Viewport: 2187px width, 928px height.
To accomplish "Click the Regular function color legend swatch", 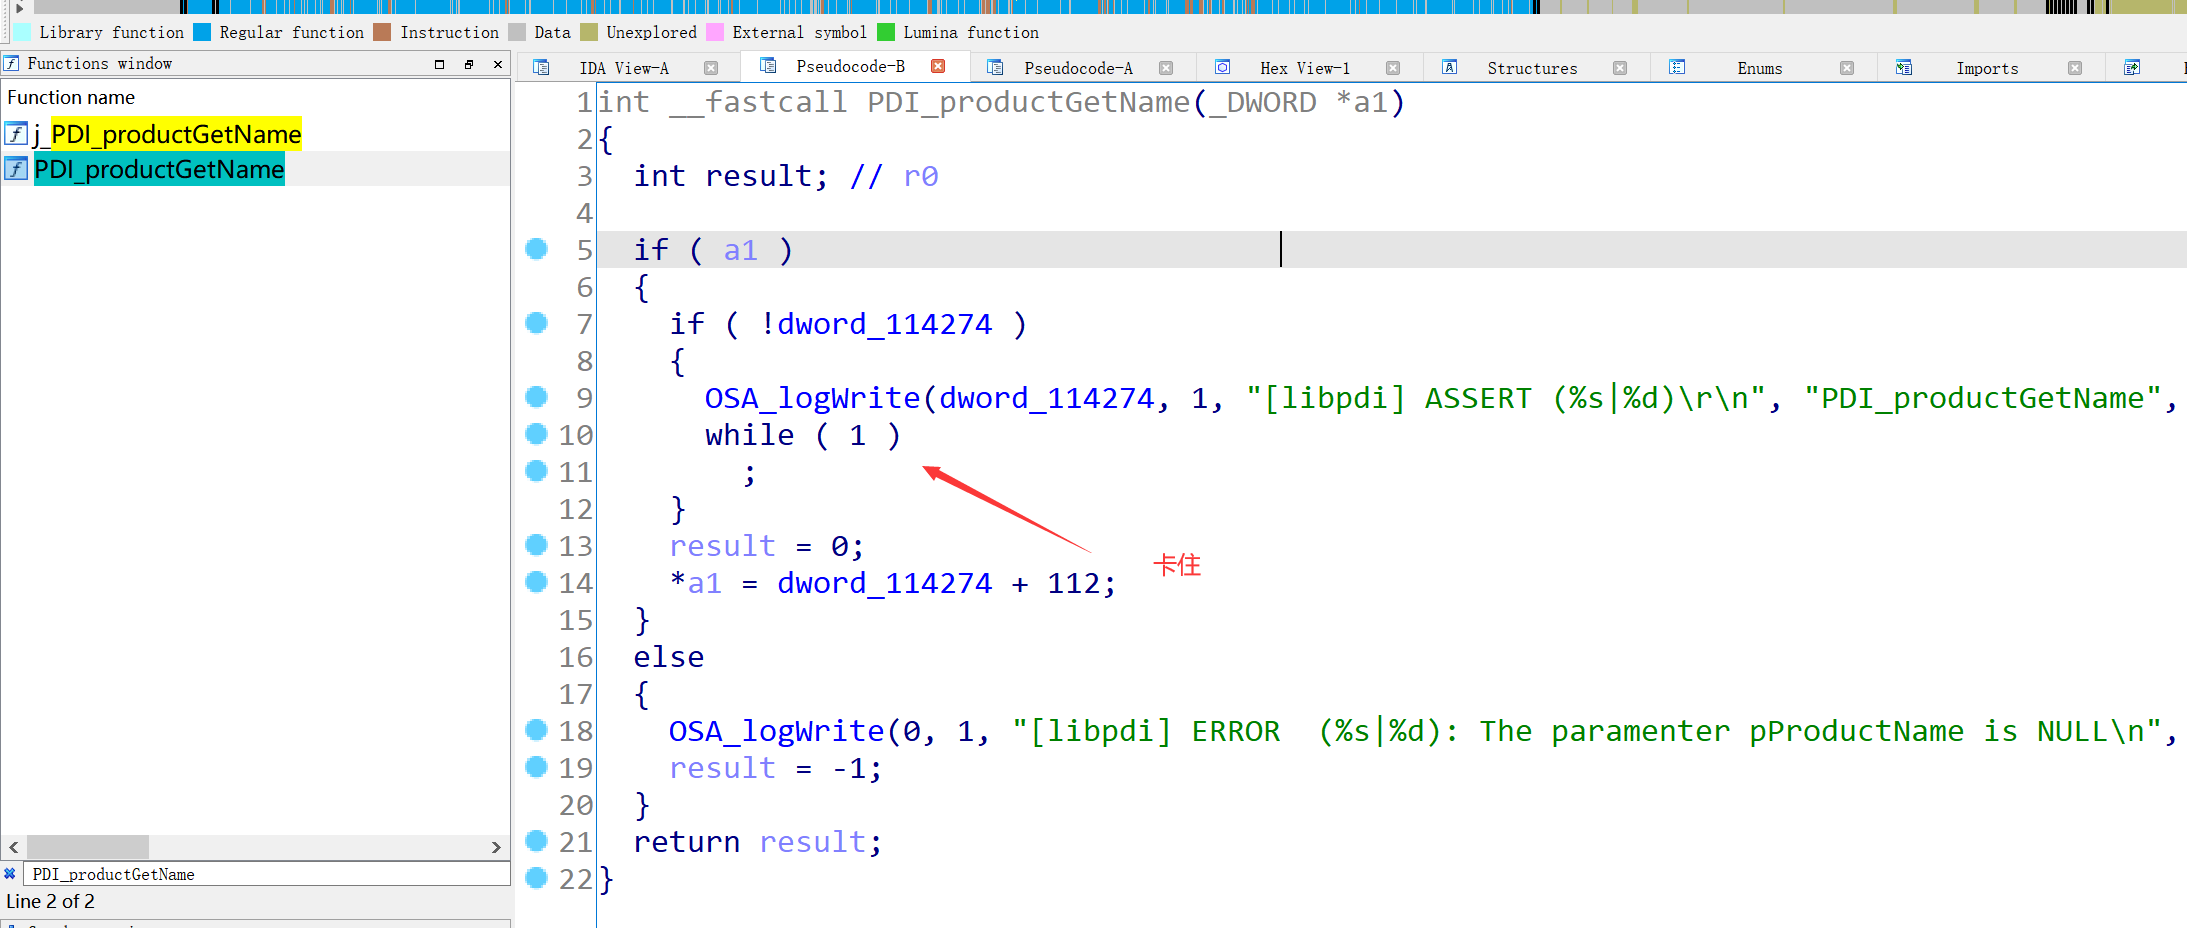I will click(202, 32).
